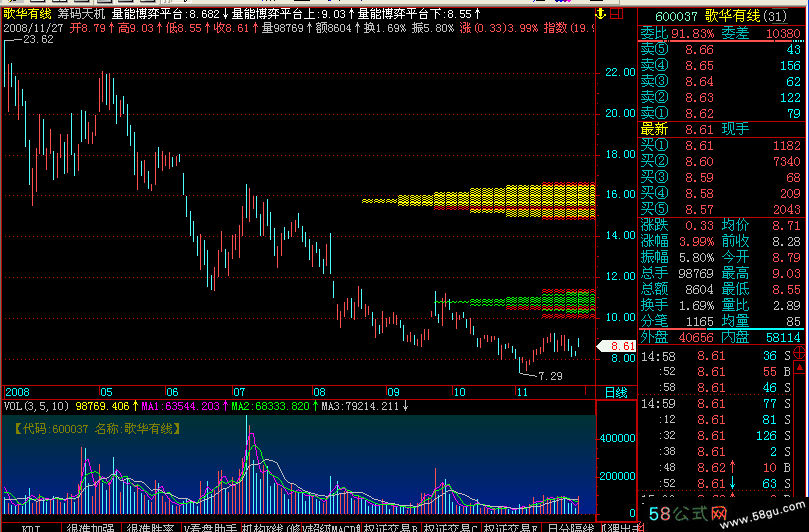Open the 权证交易B tab

point(391,528)
